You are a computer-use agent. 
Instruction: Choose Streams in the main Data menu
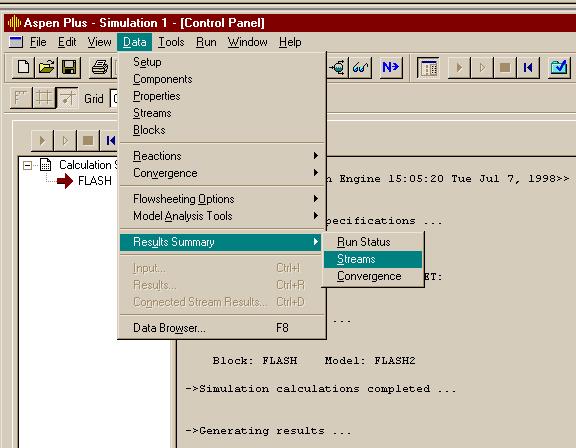(x=222, y=113)
